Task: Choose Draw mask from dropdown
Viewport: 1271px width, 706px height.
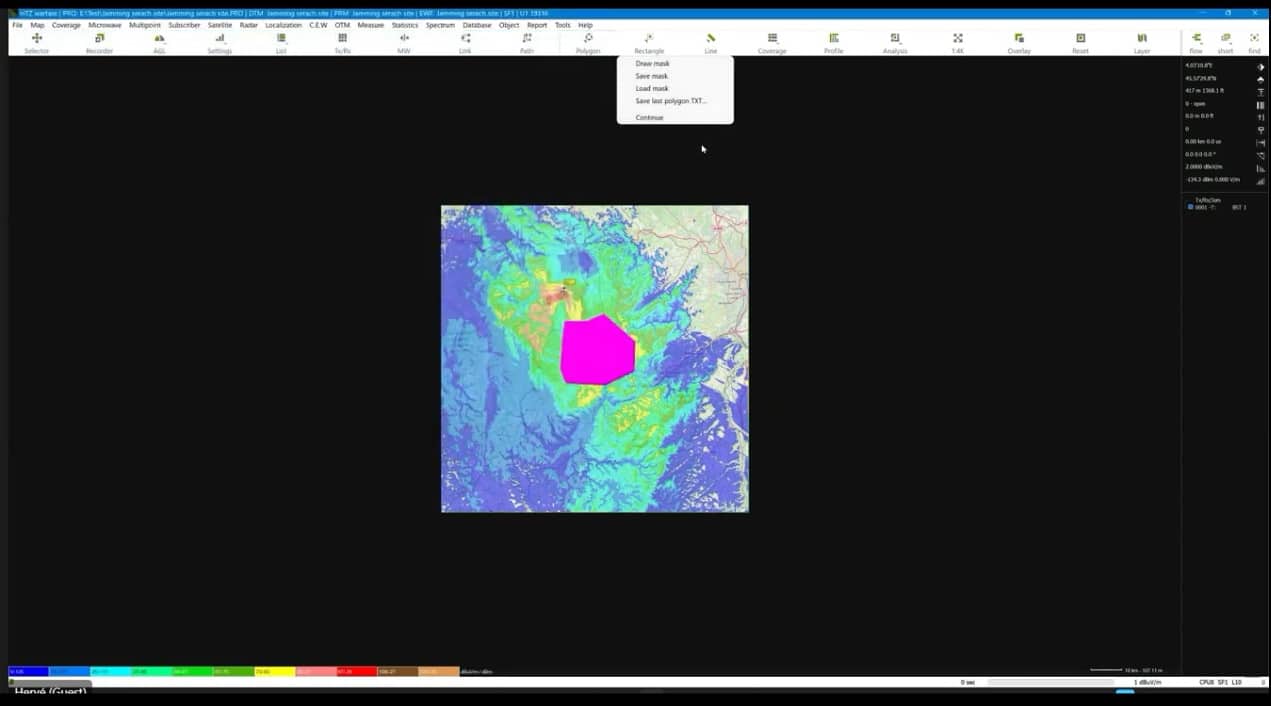Action: pos(652,64)
